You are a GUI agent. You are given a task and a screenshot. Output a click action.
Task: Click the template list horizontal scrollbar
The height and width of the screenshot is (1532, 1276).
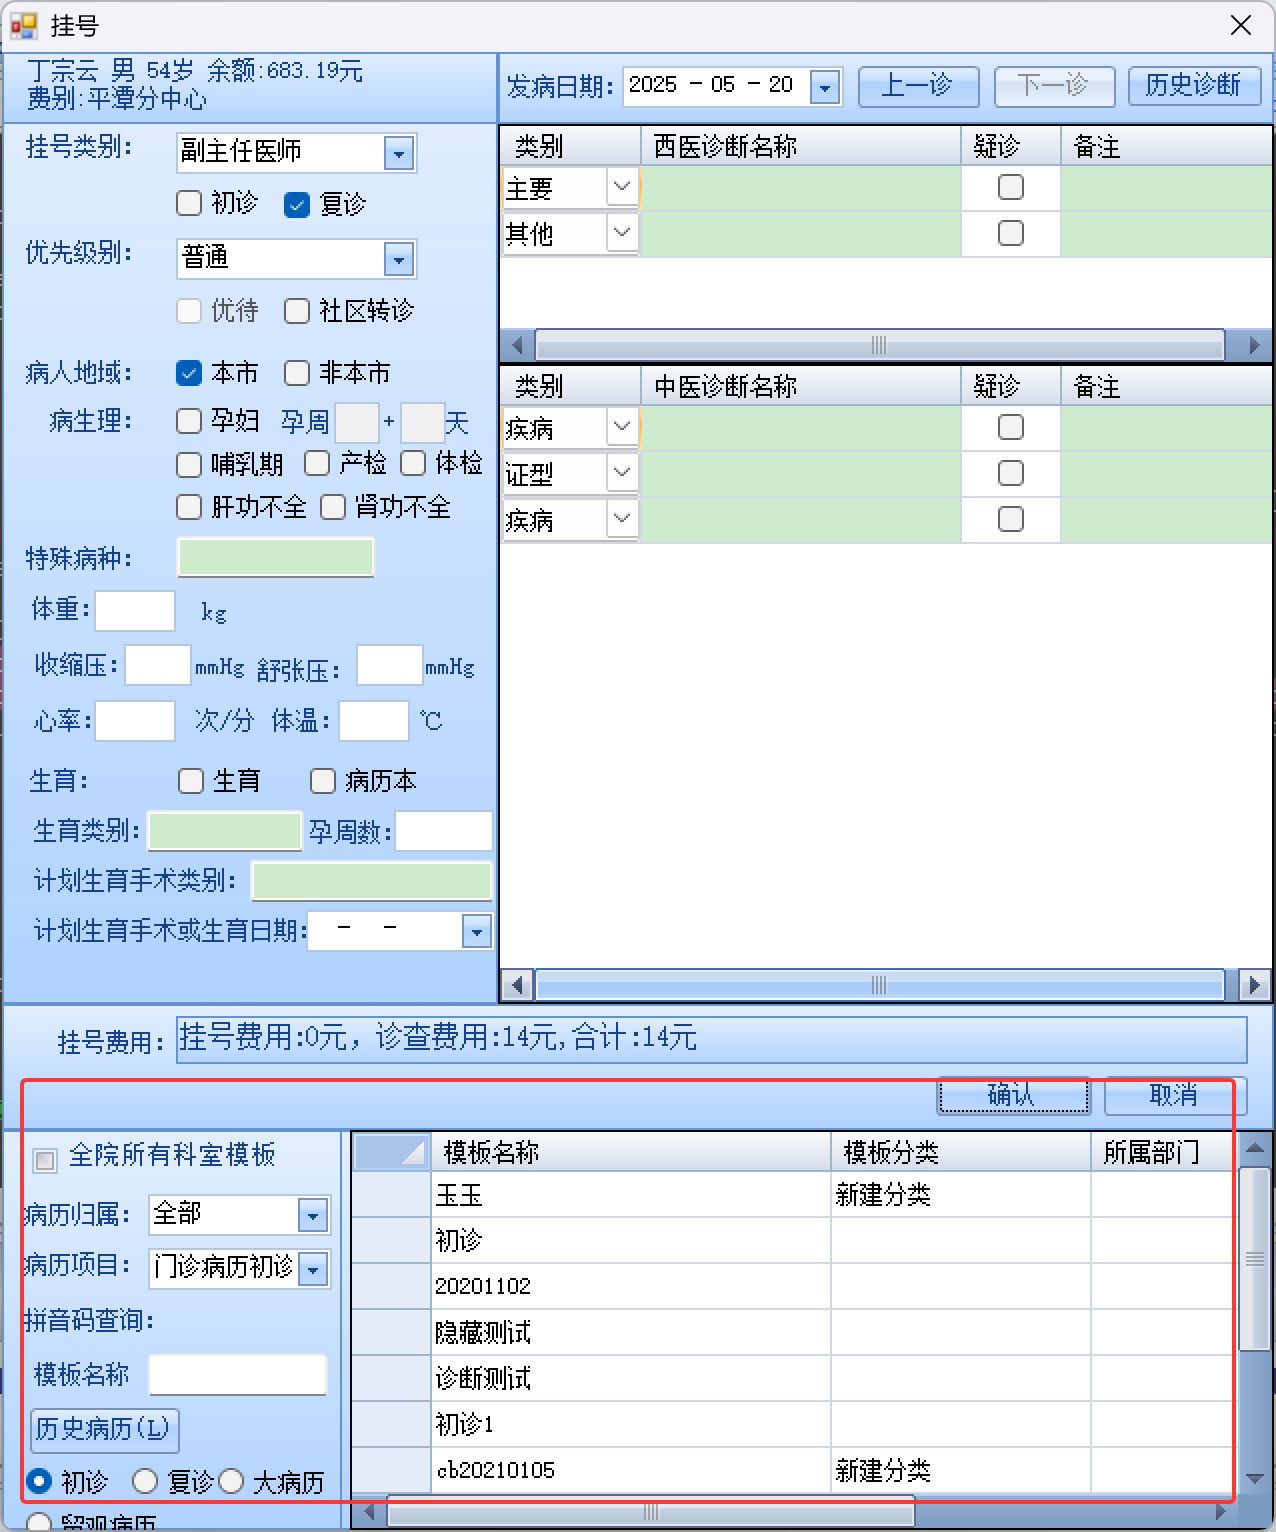pos(651,1512)
